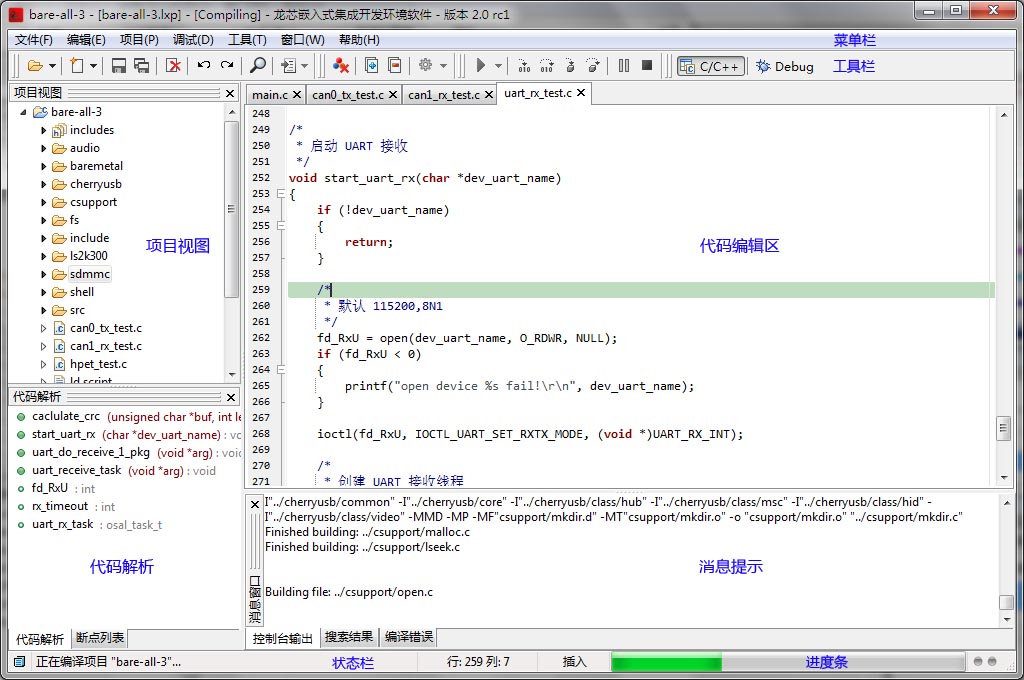Open search with the magnifier icon

(x=258, y=65)
